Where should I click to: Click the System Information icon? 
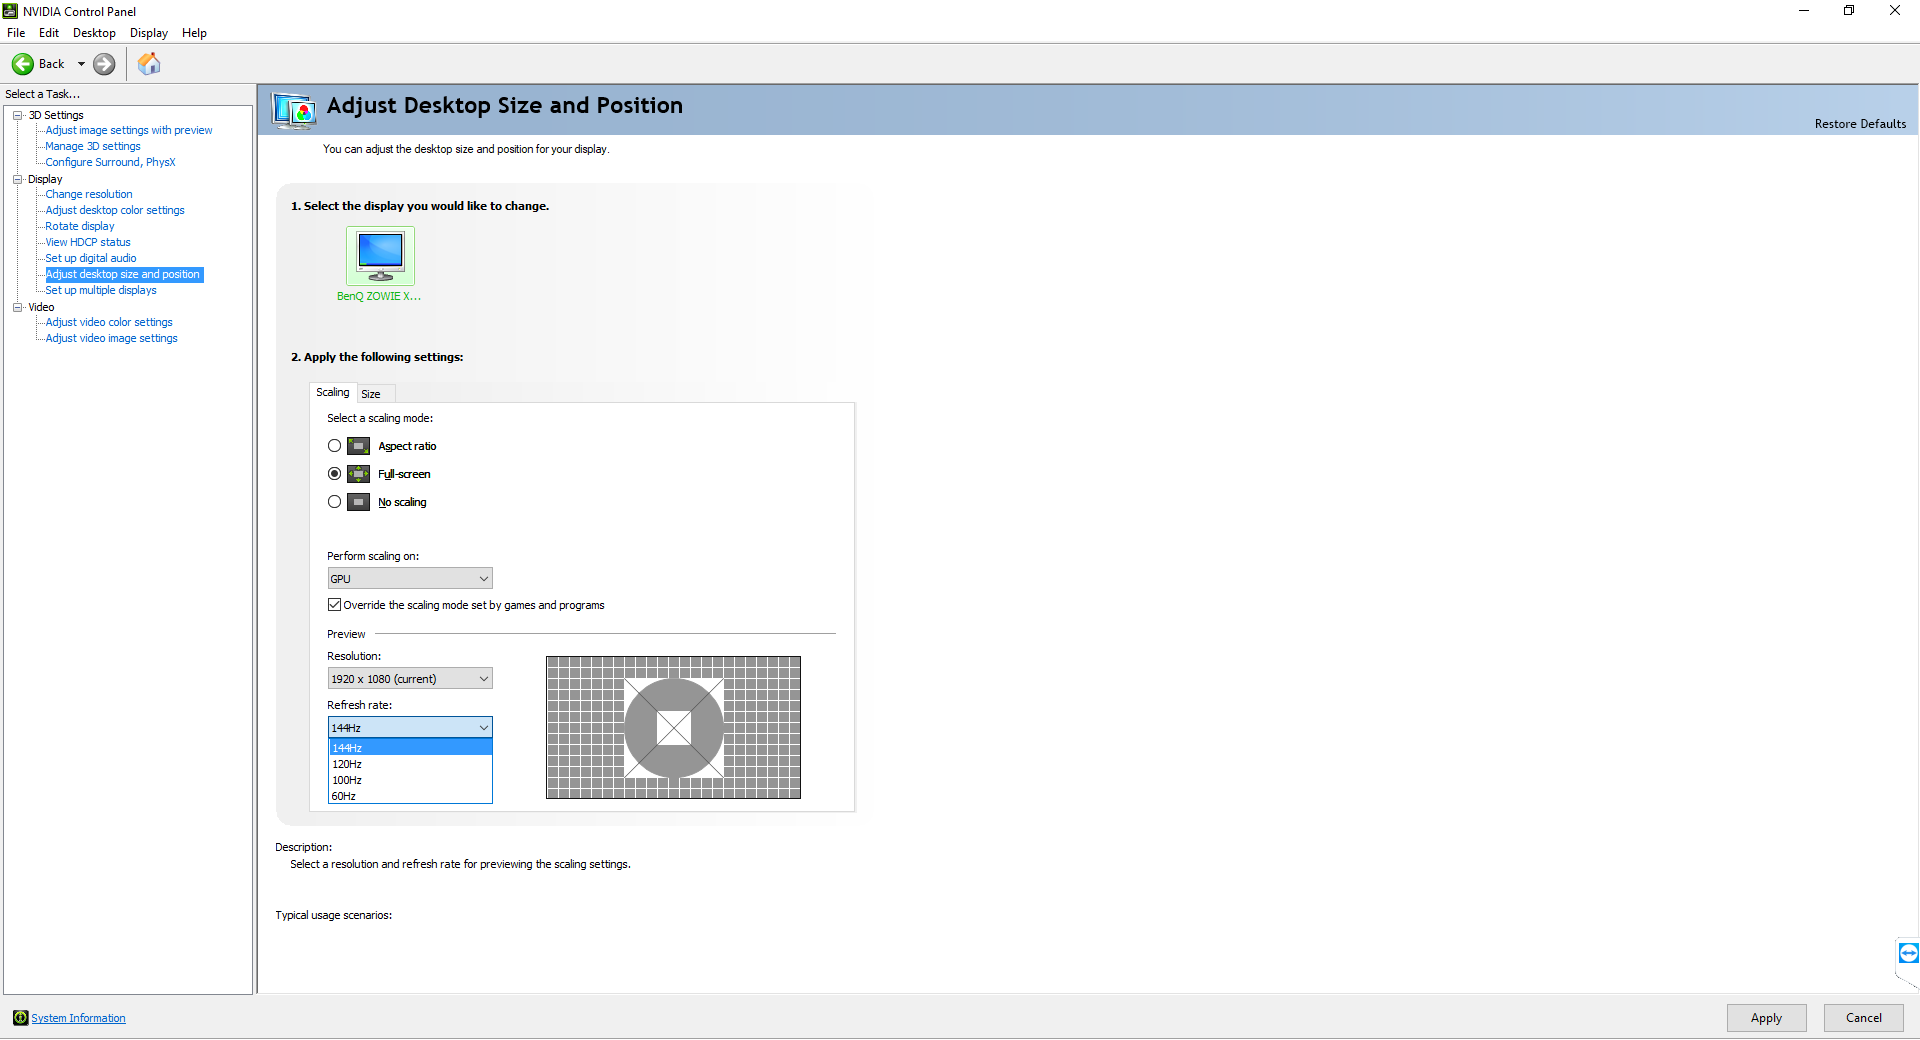[20, 1018]
